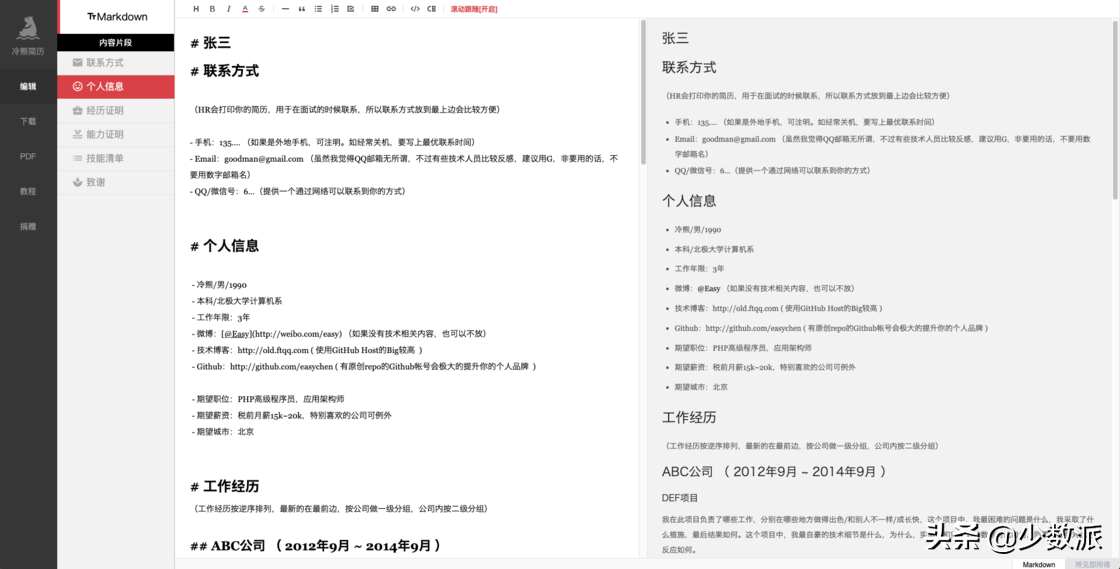Screen dimensions: 1120x569
Task: Click the # 张三 heading in editor
Action: click(211, 44)
